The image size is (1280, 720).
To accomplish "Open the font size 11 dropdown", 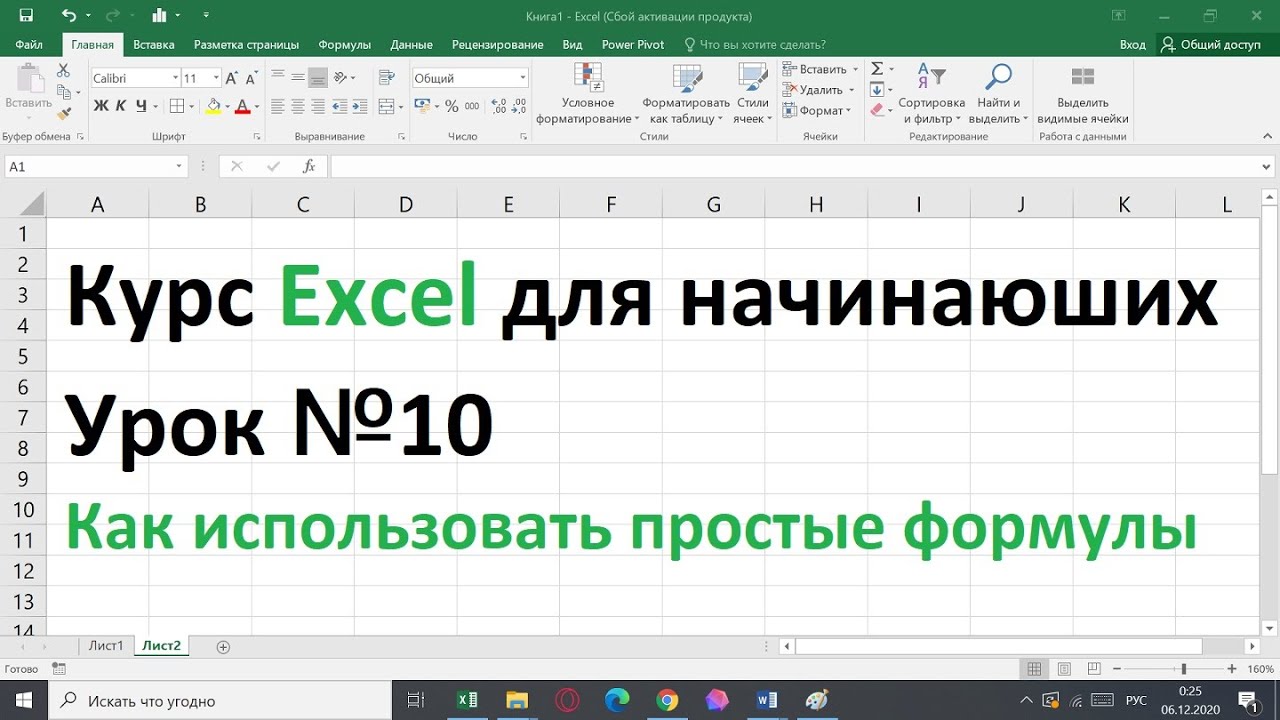I will coord(216,78).
